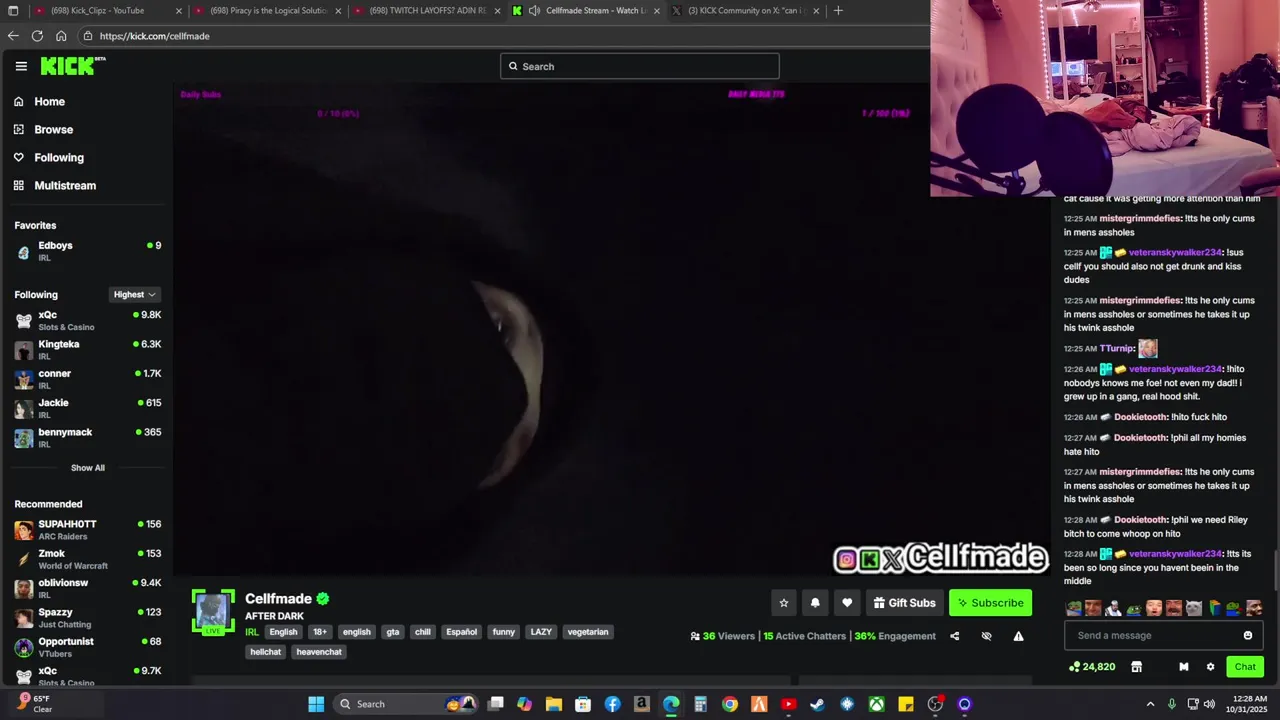The height and width of the screenshot is (720, 1280).
Task: Open recommended Spazzy channel
Action: coord(87,617)
